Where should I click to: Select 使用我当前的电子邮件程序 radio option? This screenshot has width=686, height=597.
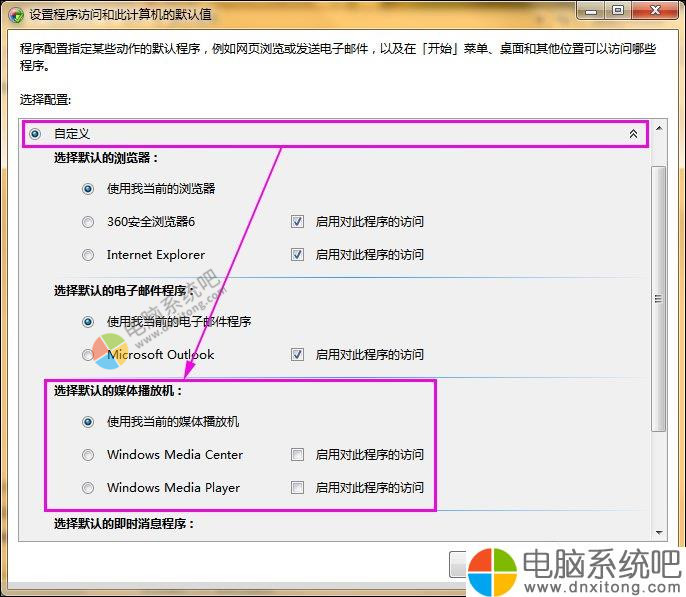89,321
